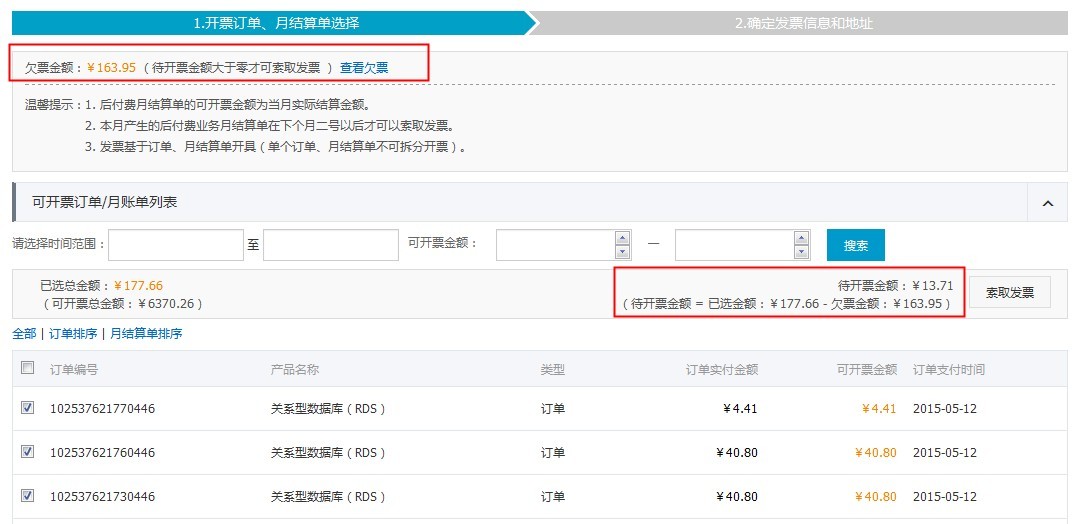Collapse the 可开票订单/月账单列表 panel chevron
The width and height of the screenshot is (1083, 524).
(1047, 203)
